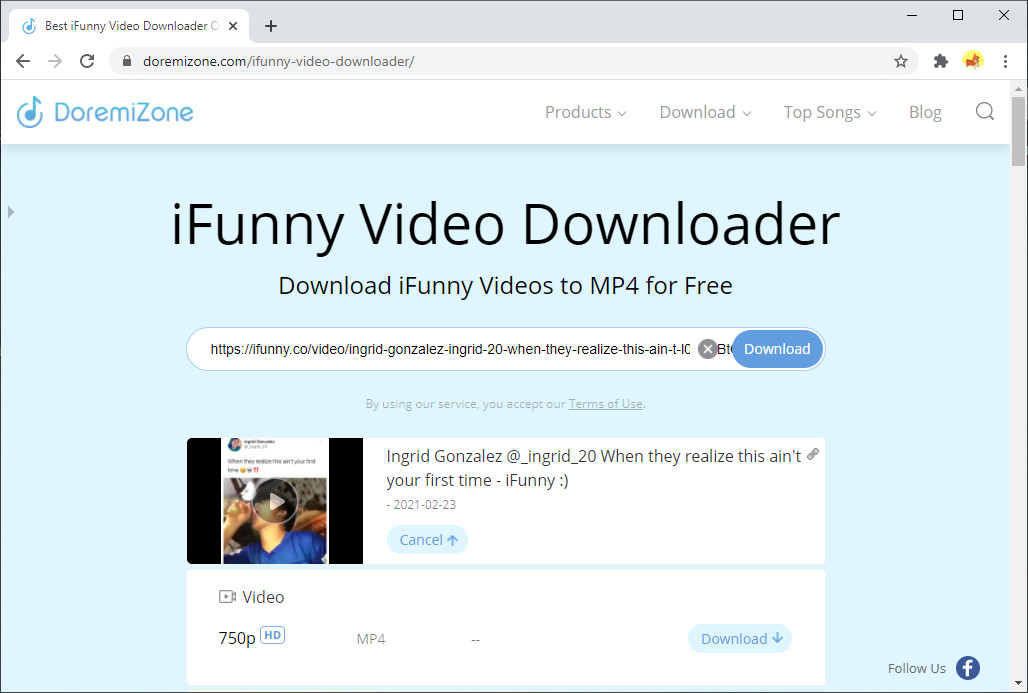
Task: Click the DoremiZone logo icon
Action: tap(30, 112)
